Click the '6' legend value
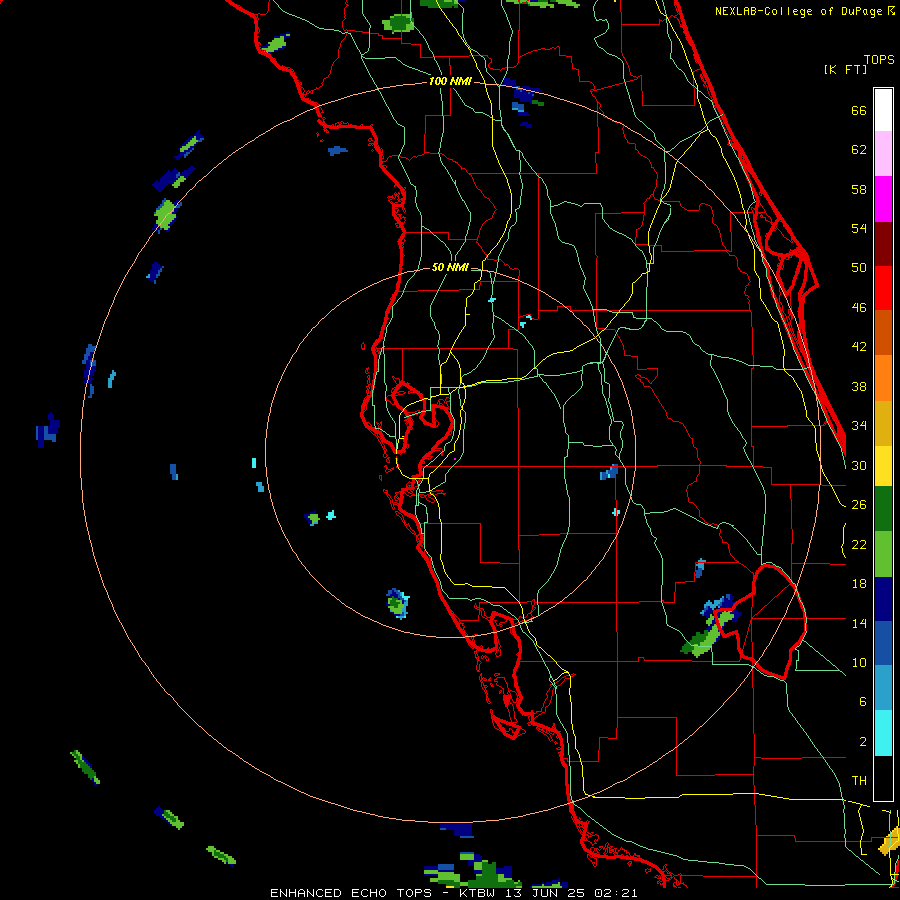900x900 pixels. click(x=862, y=702)
